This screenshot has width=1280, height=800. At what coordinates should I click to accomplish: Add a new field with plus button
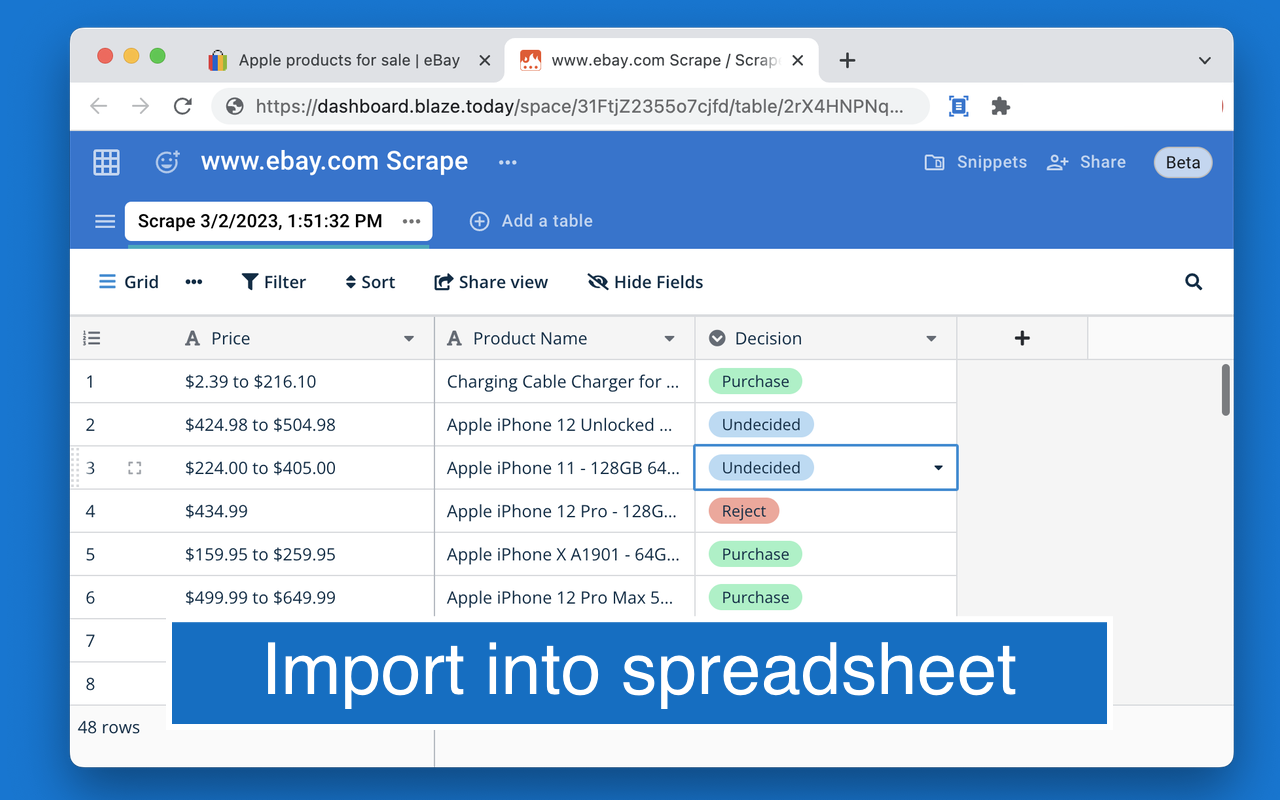pyautogui.click(x=1022, y=338)
